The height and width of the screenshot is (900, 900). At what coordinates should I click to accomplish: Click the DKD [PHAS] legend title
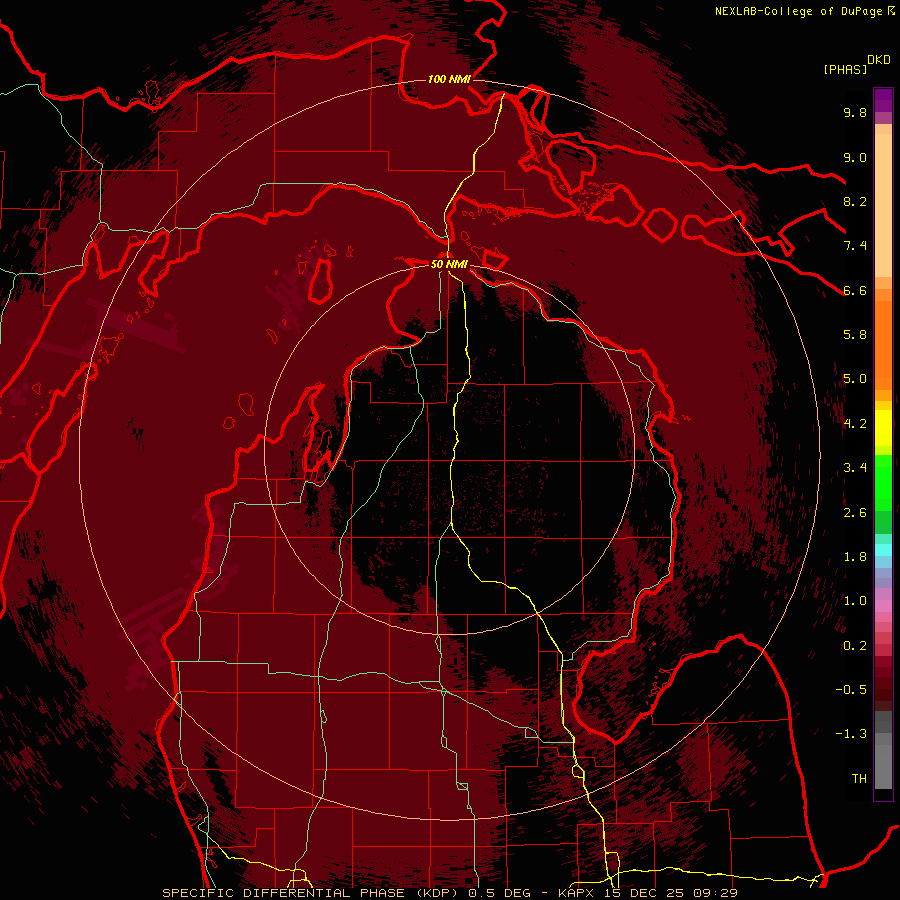coord(857,65)
